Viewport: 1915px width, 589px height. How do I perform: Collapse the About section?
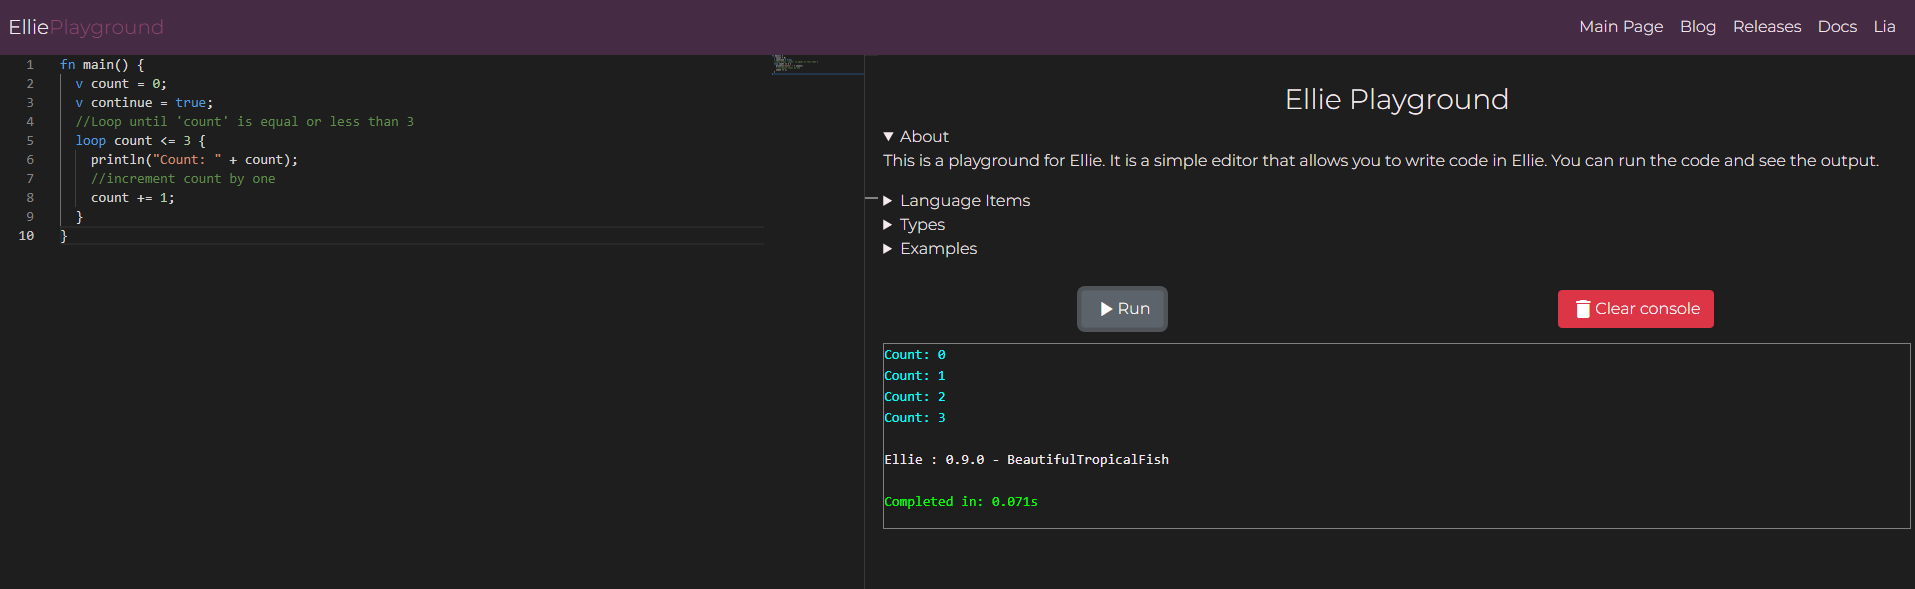pos(916,136)
